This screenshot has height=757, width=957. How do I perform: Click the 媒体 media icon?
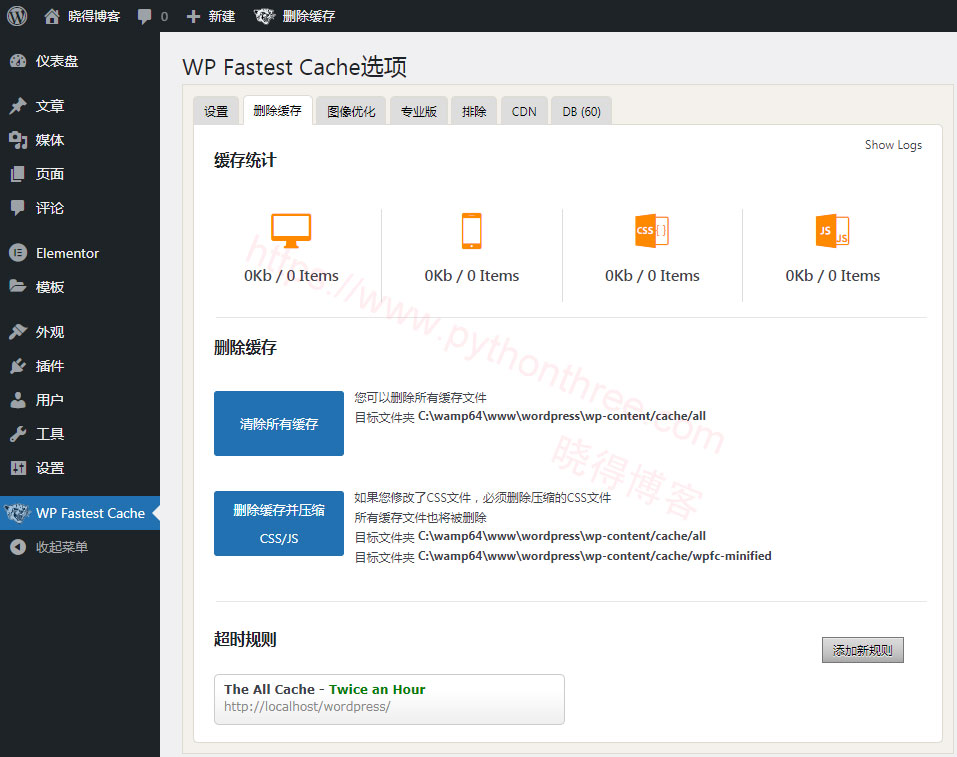[18, 140]
